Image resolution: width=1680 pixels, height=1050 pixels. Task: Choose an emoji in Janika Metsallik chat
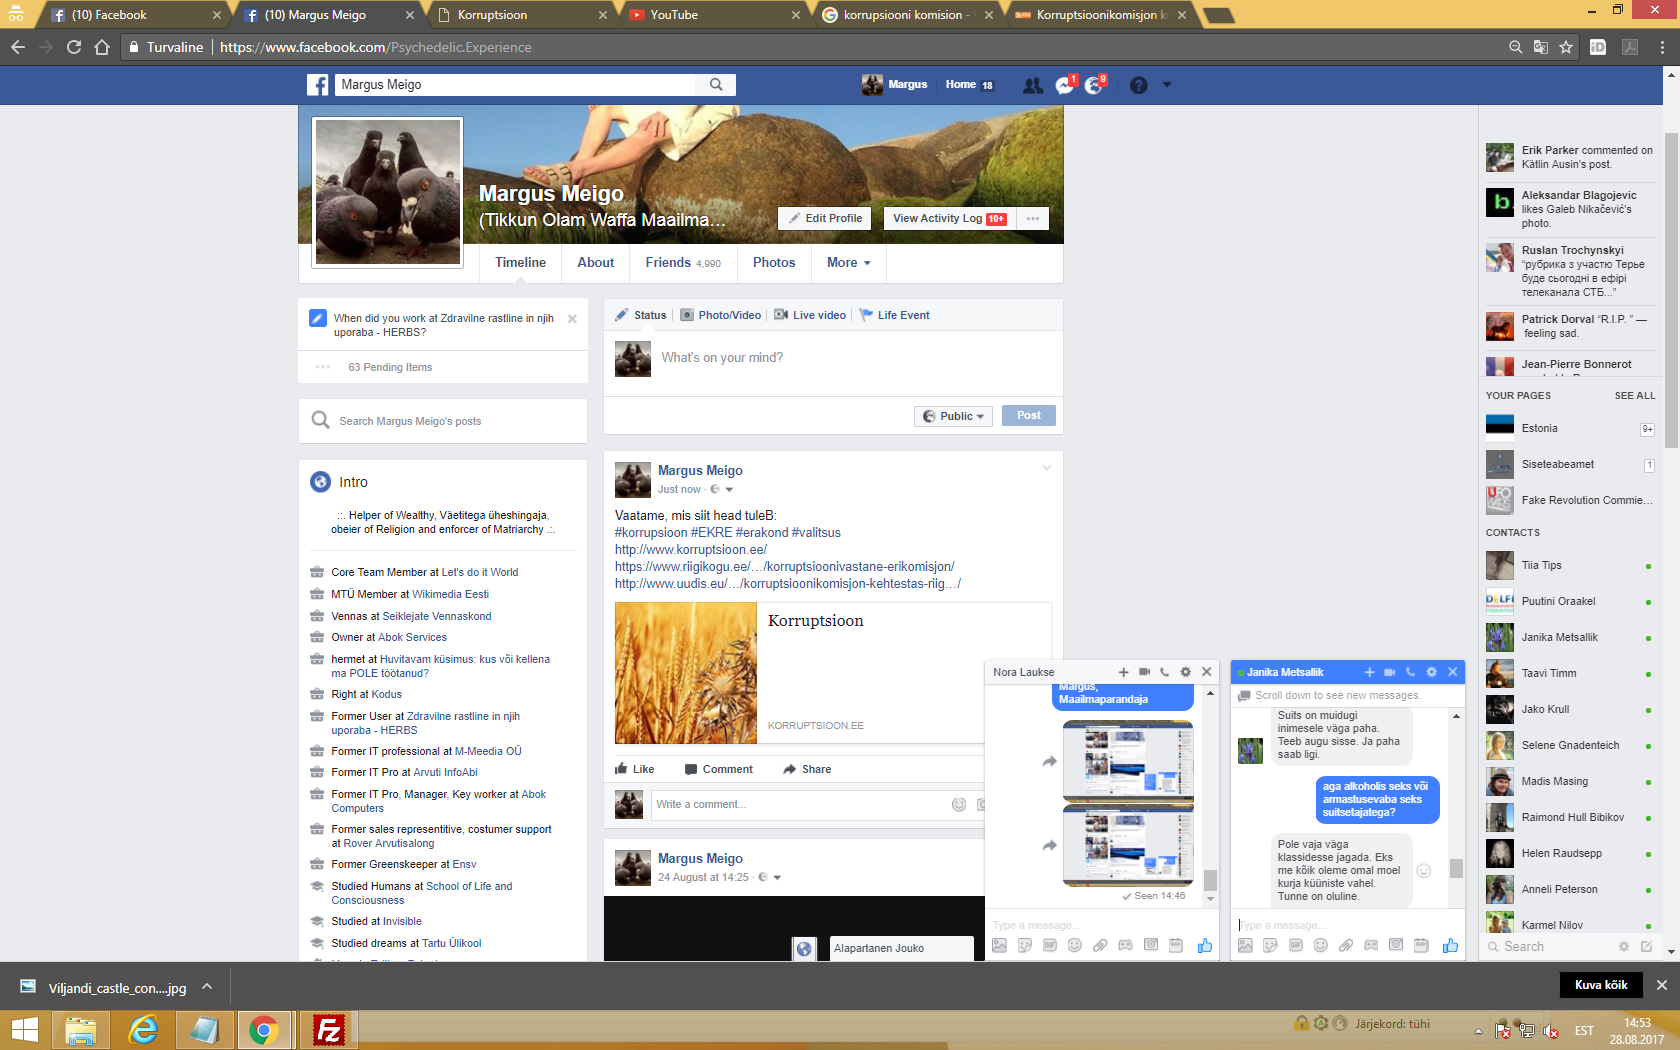pos(1320,945)
